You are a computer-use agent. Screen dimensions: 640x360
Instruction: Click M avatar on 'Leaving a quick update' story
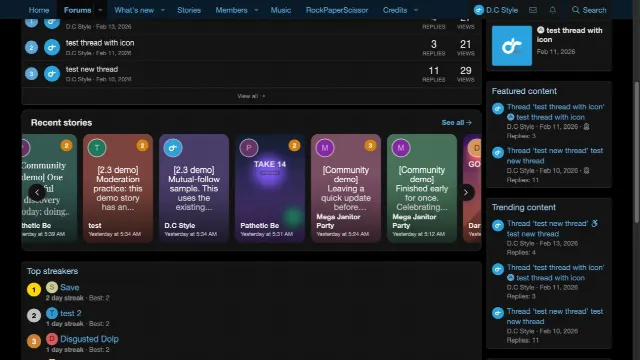click(325, 148)
